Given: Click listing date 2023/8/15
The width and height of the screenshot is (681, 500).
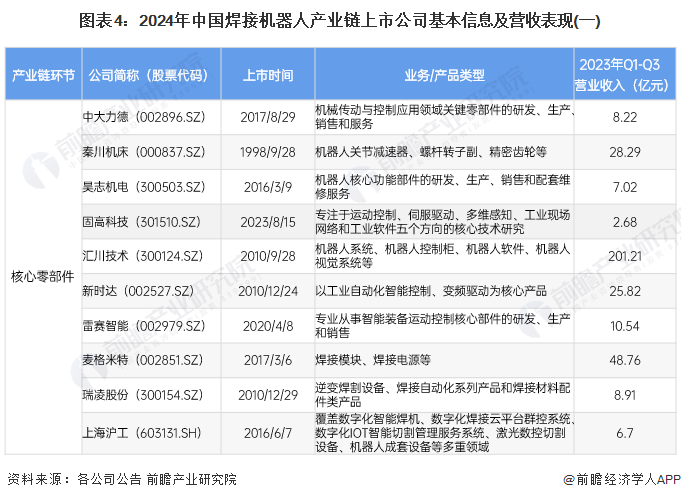Looking at the screenshot, I should (x=268, y=222).
